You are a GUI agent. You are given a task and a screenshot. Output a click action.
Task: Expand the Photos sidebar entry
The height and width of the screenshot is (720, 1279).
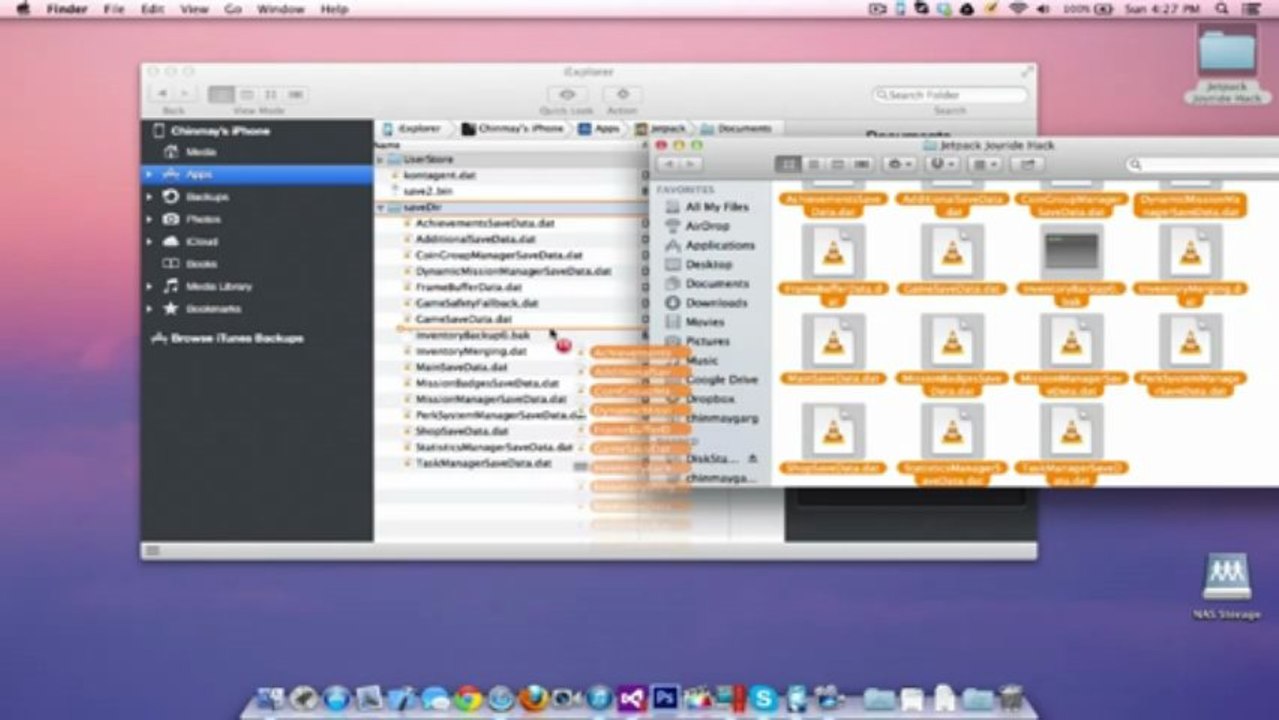click(149, 219)
